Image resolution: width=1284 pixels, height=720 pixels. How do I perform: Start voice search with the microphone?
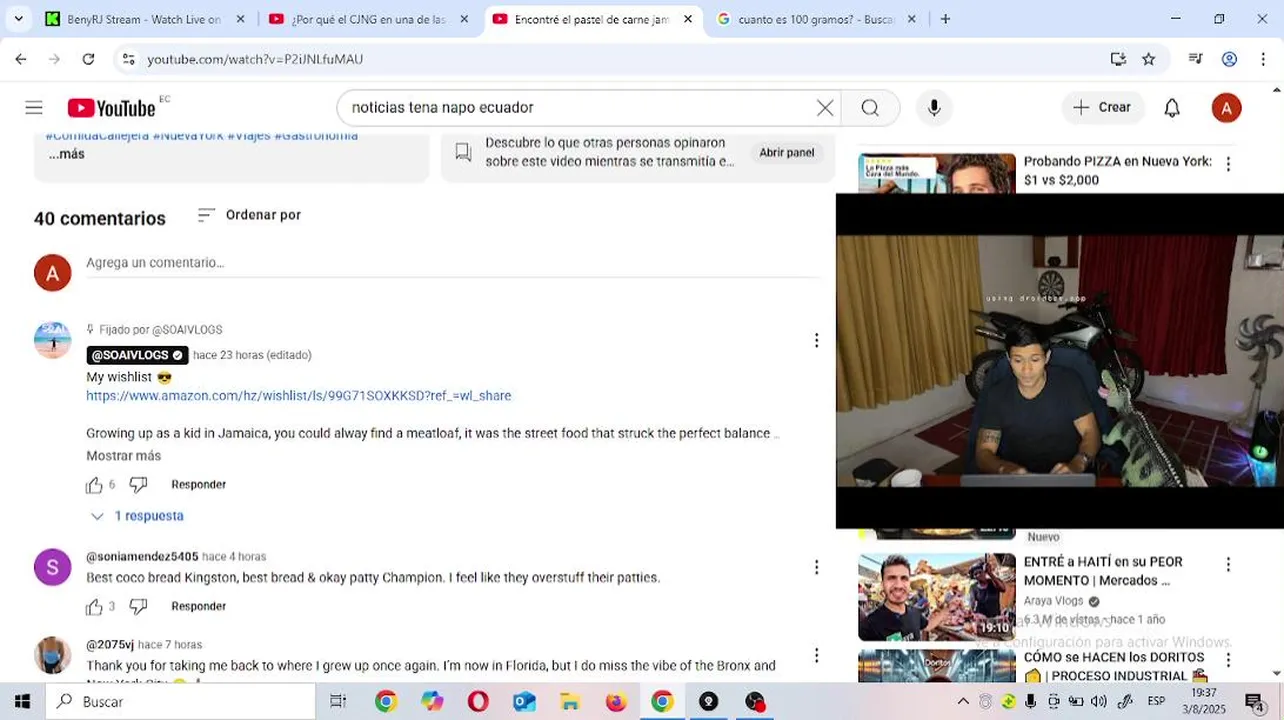pyautogui.click(x=934, y=108)
